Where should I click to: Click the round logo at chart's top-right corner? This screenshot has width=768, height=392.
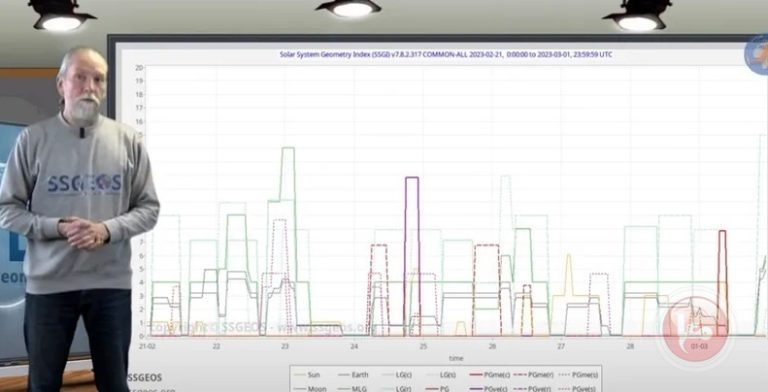click(x=757, y=54)
